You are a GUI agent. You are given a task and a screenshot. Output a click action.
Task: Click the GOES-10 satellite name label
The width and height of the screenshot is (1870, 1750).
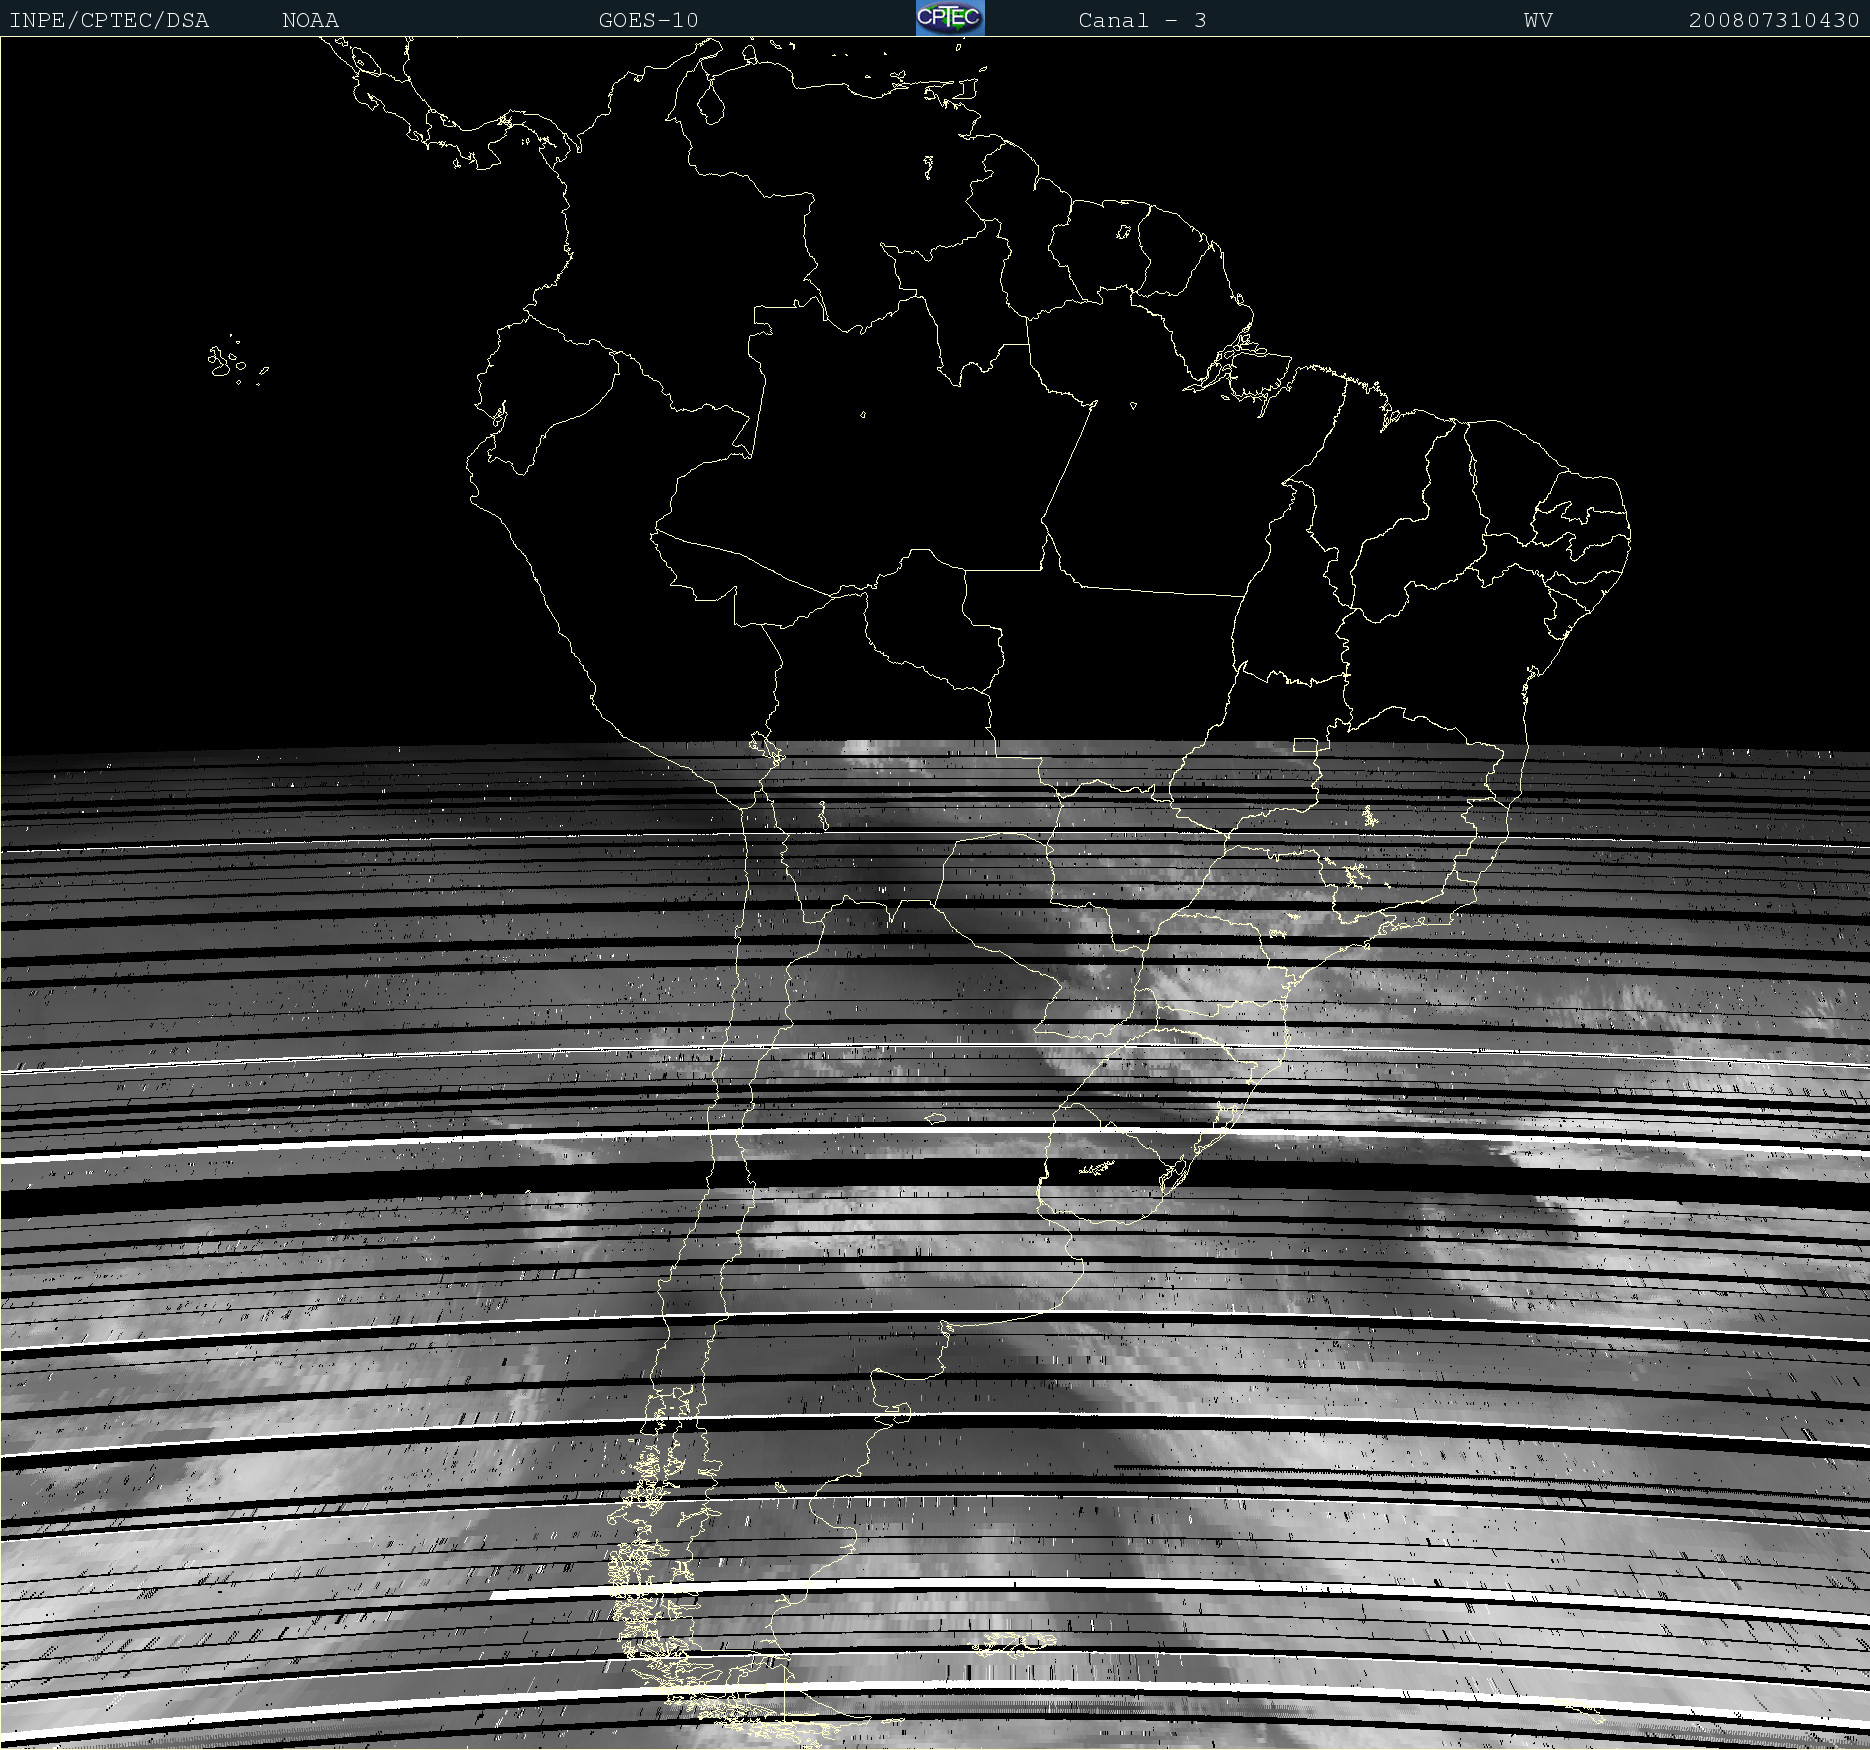tap(648, 20)
